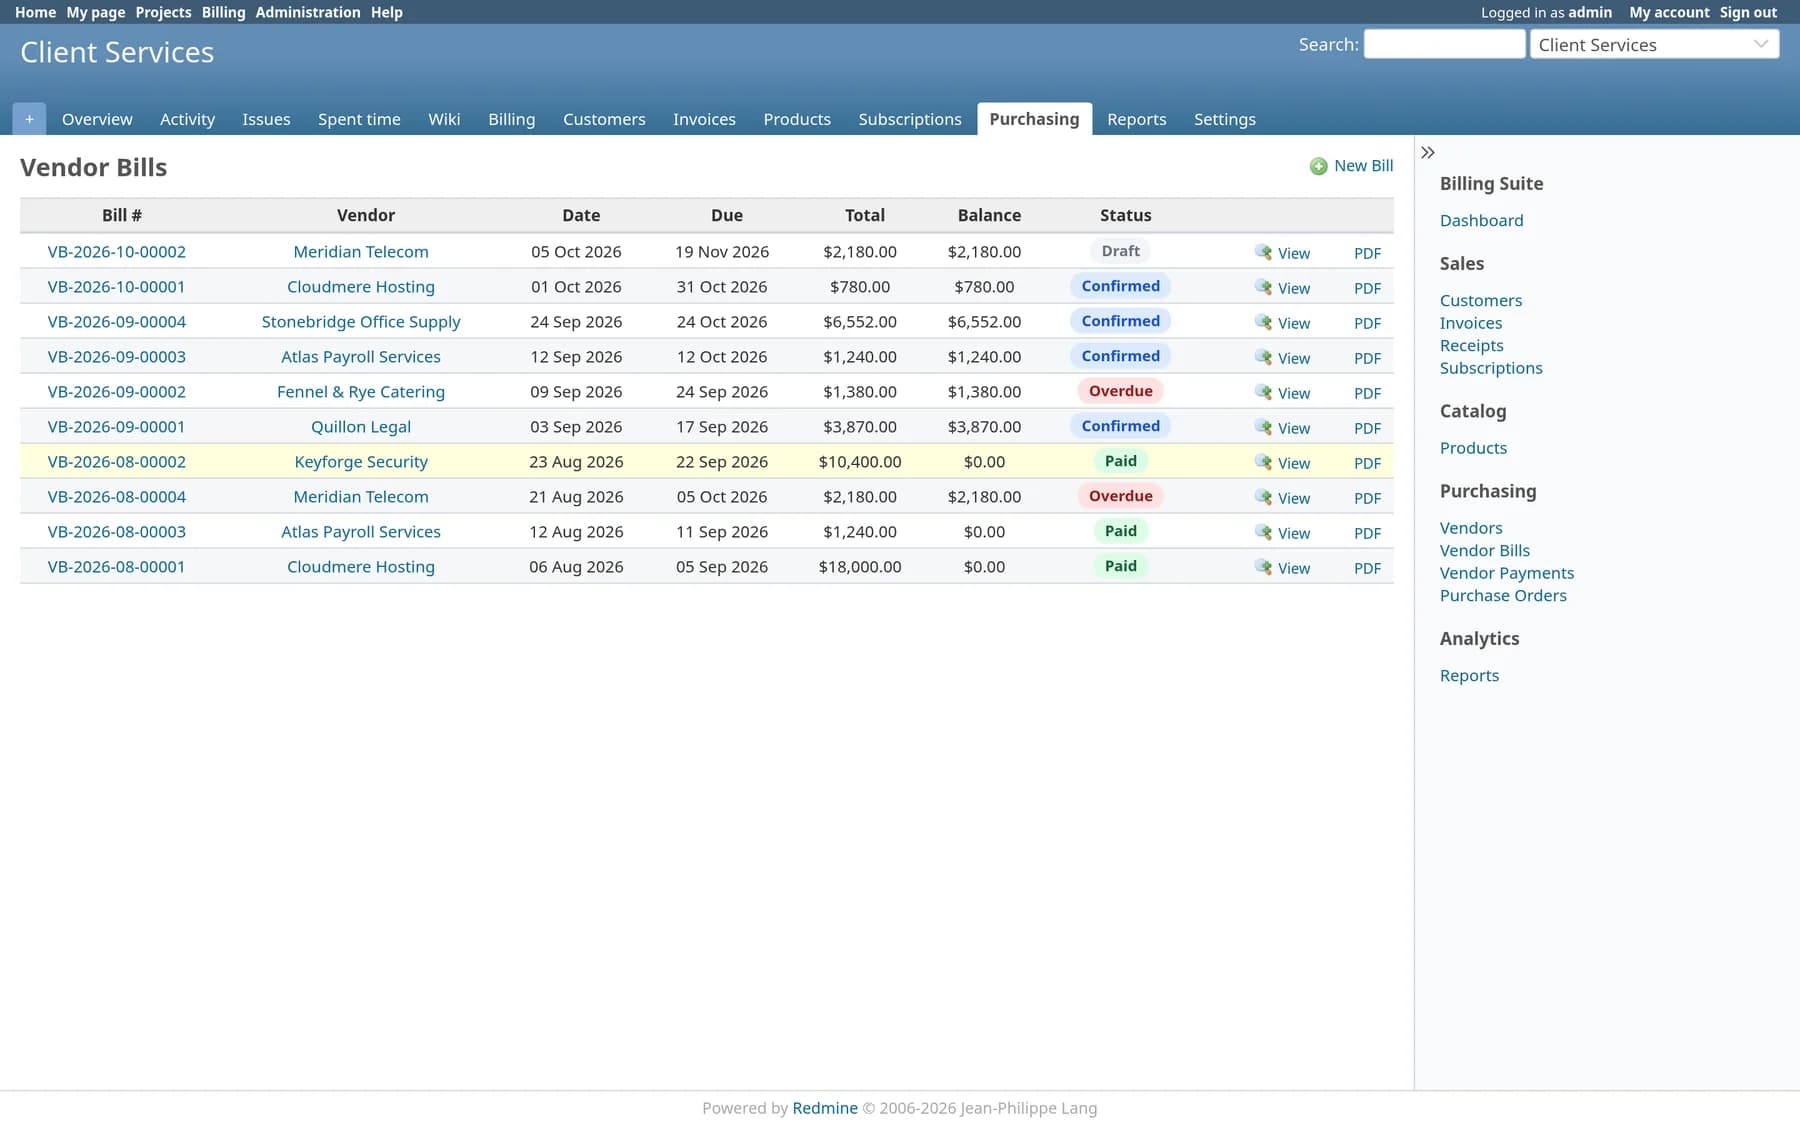The height and width of the screenshot is (1125, 1800).
Task: Open the Reports project tab
Action: (1136, 119)
